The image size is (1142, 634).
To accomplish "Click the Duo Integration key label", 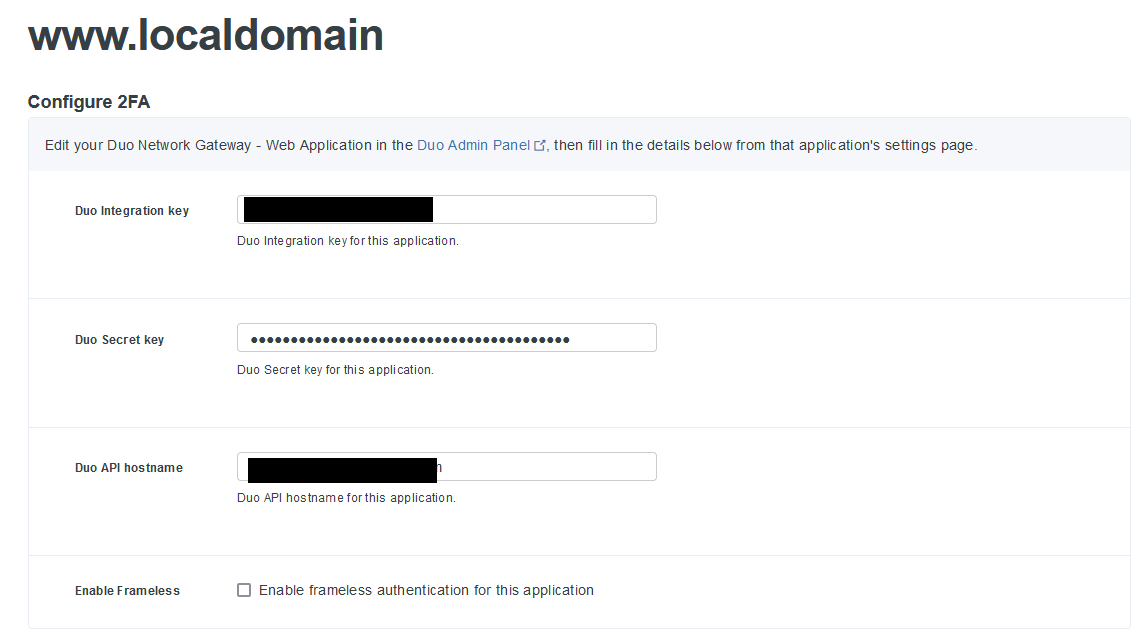I will coord(131,210).
